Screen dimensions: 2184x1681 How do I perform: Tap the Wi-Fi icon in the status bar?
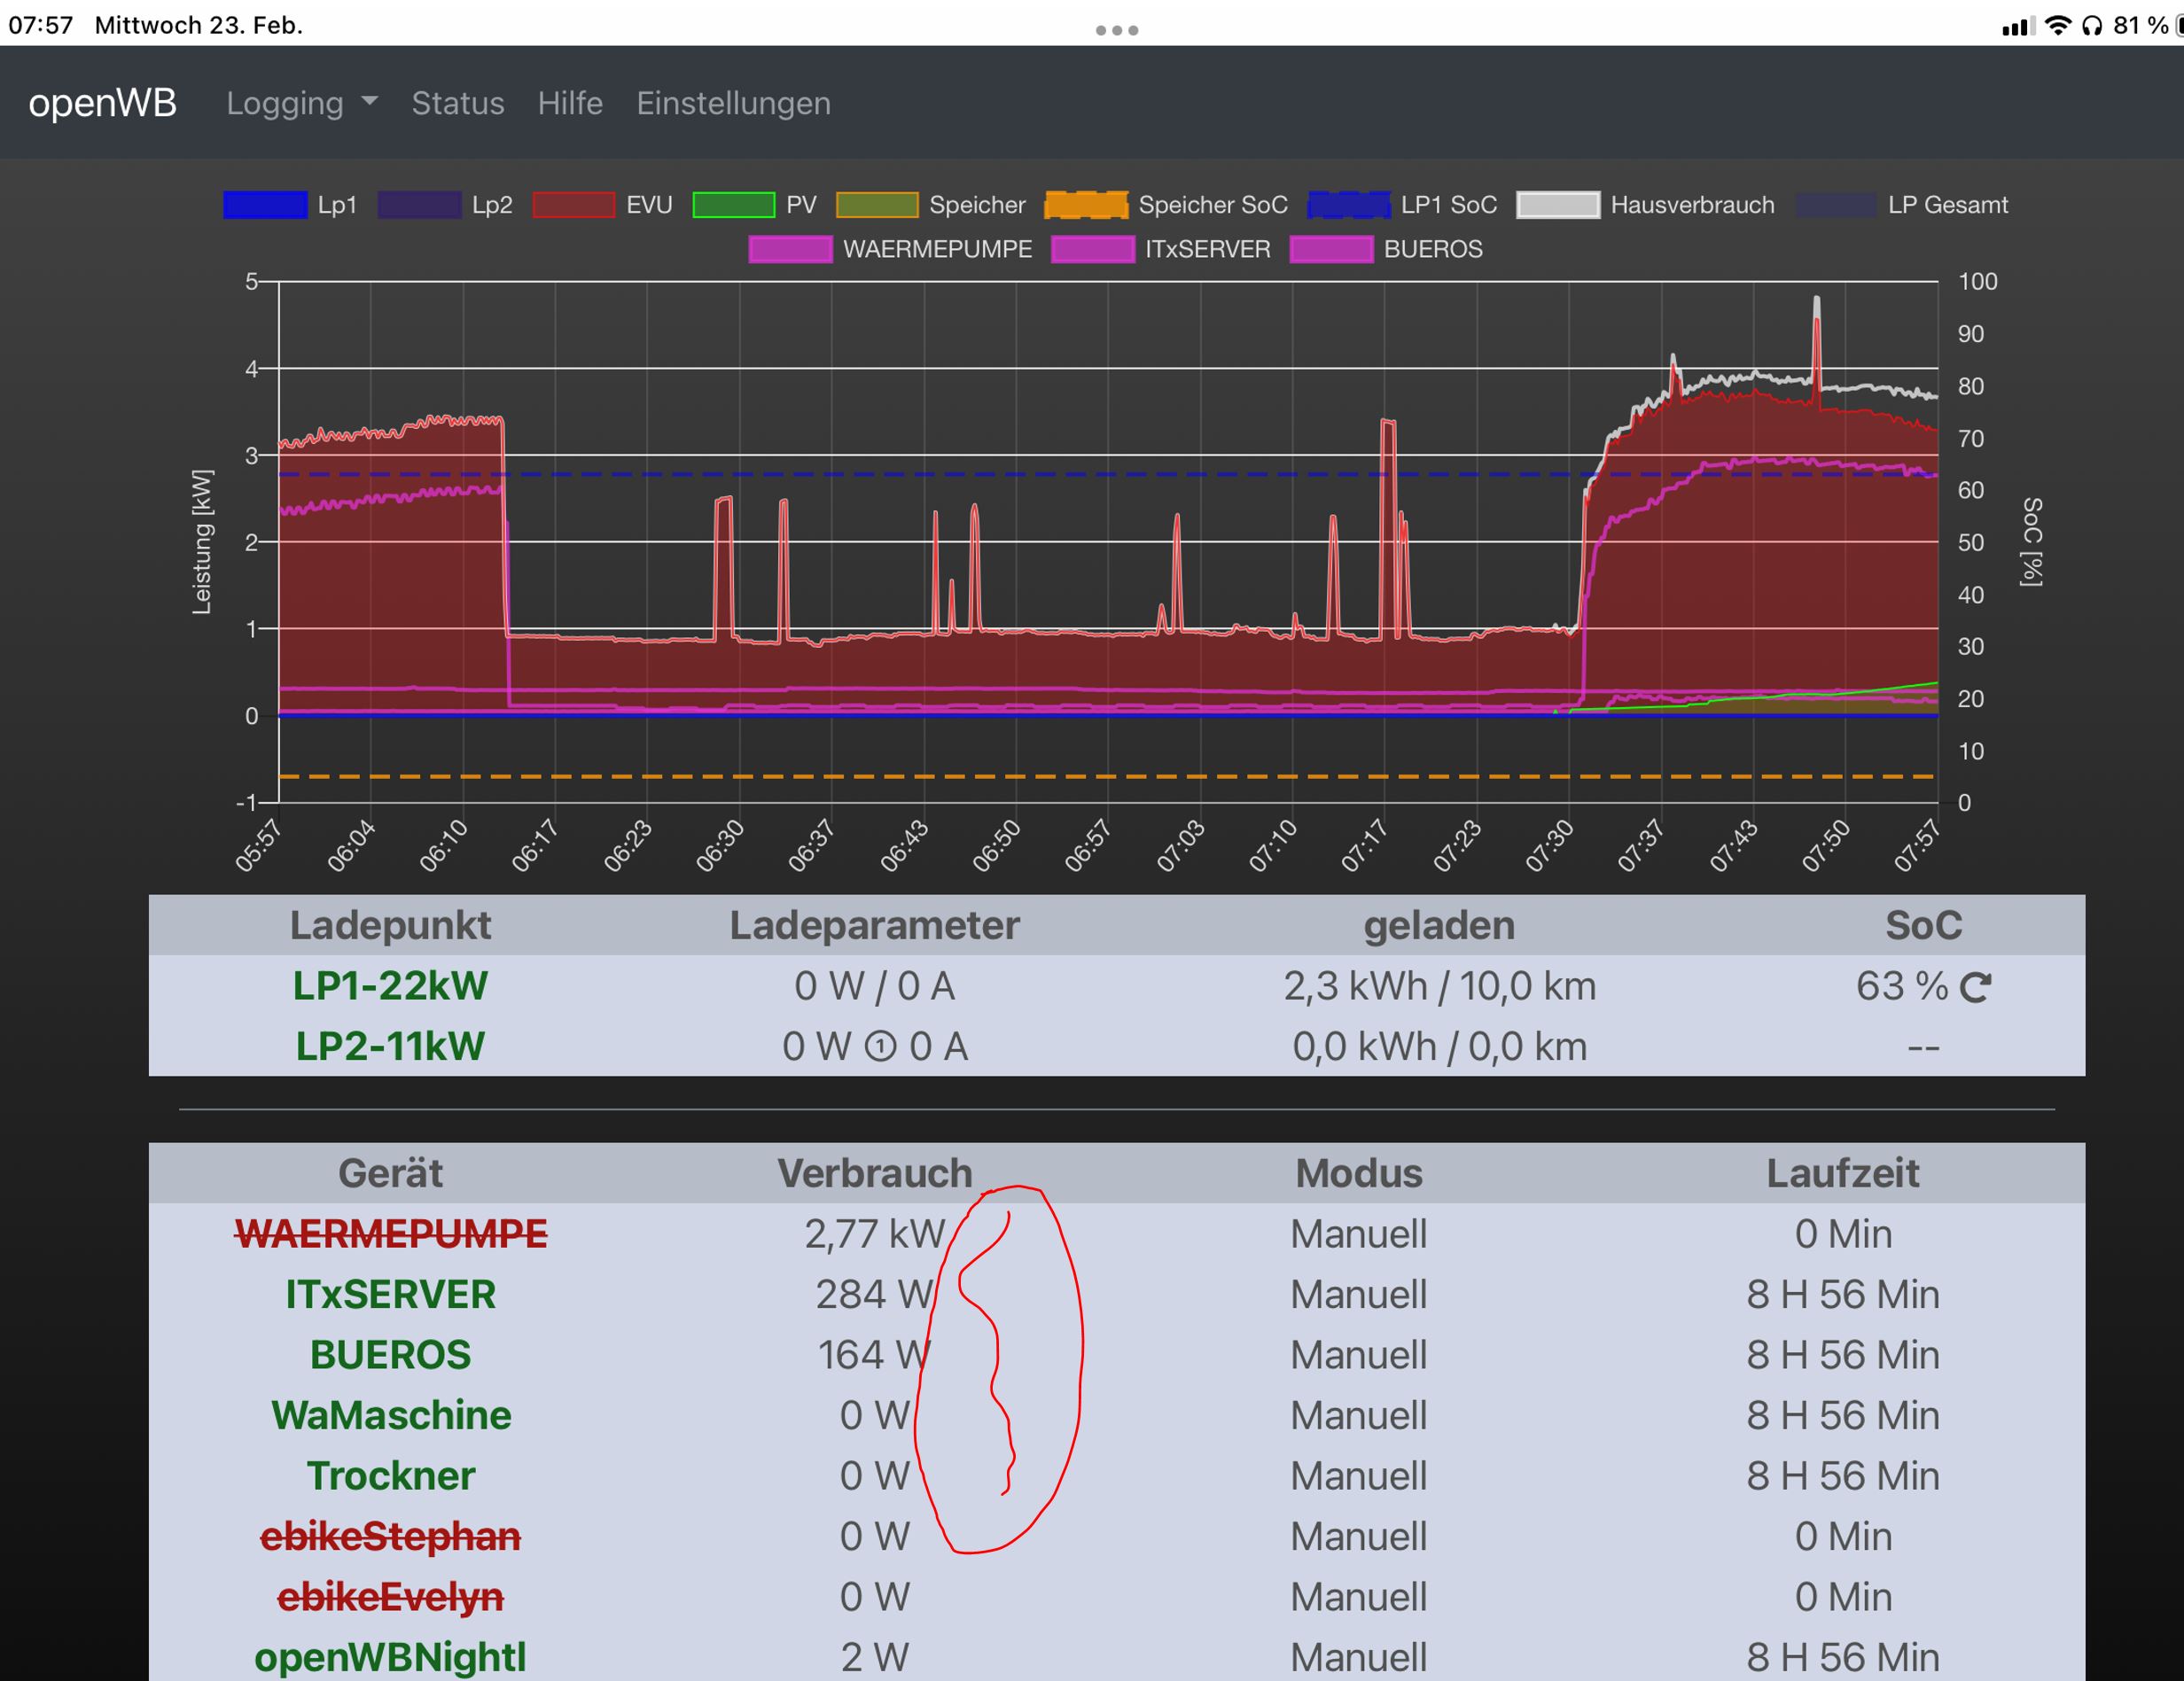click(x=2057, y=26)
